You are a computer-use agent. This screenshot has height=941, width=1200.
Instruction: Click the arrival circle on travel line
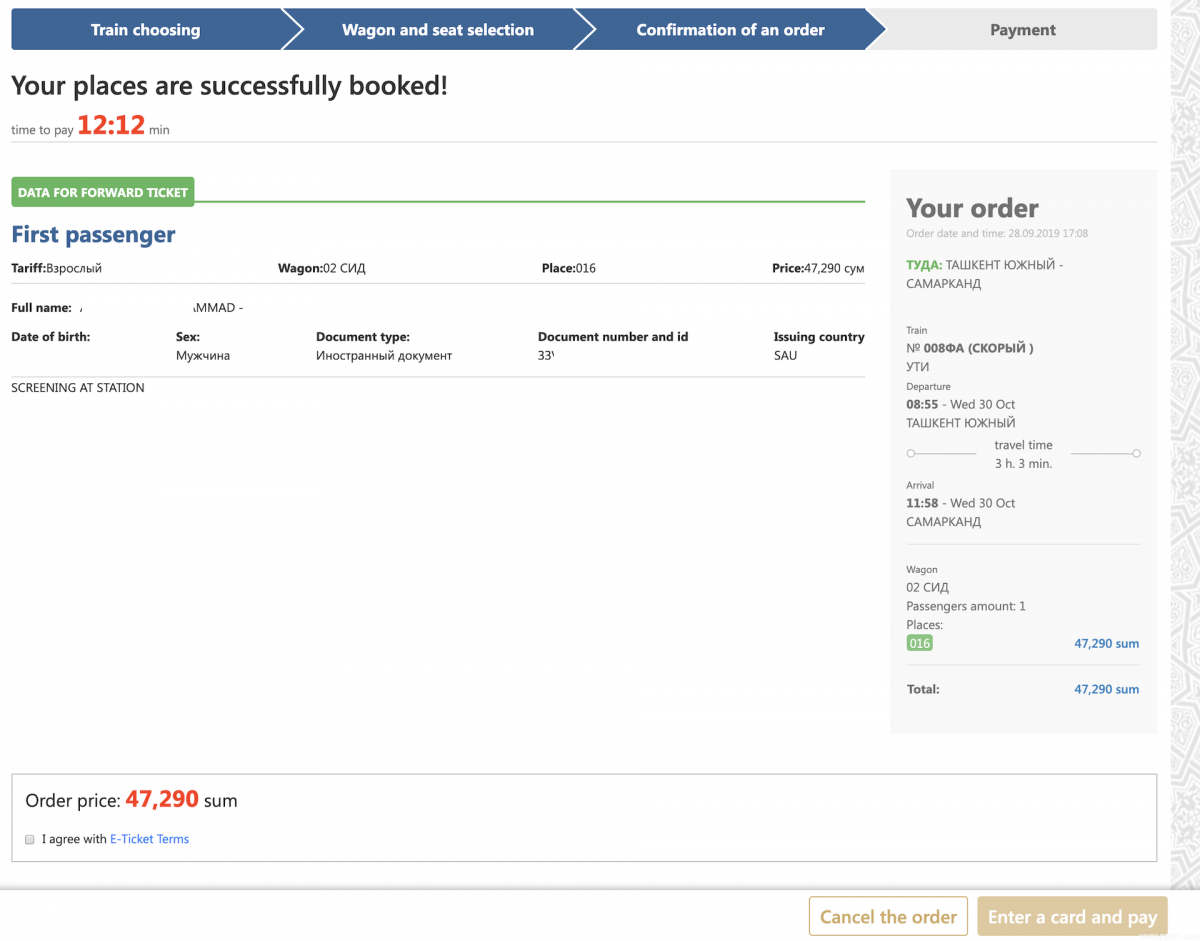1136,454
